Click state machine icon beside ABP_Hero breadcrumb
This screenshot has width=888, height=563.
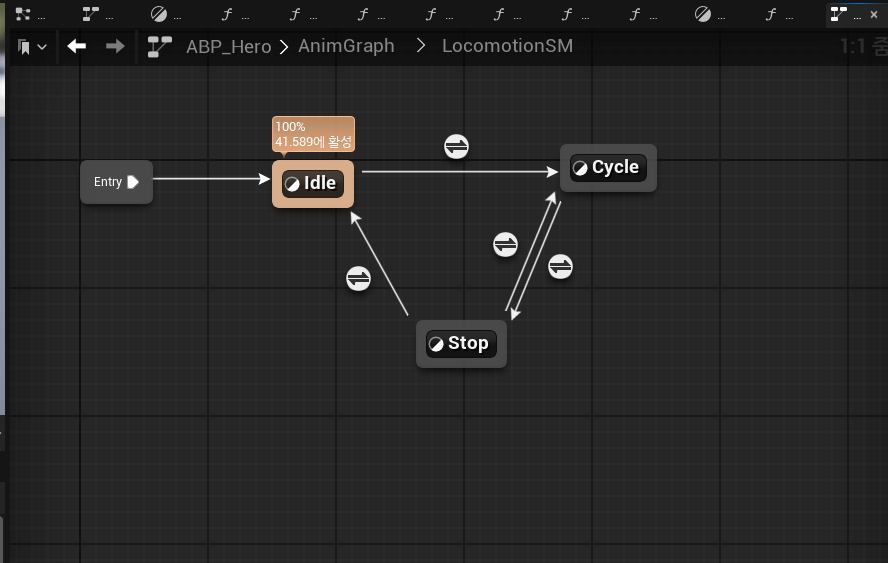click(x=160, y=46)
